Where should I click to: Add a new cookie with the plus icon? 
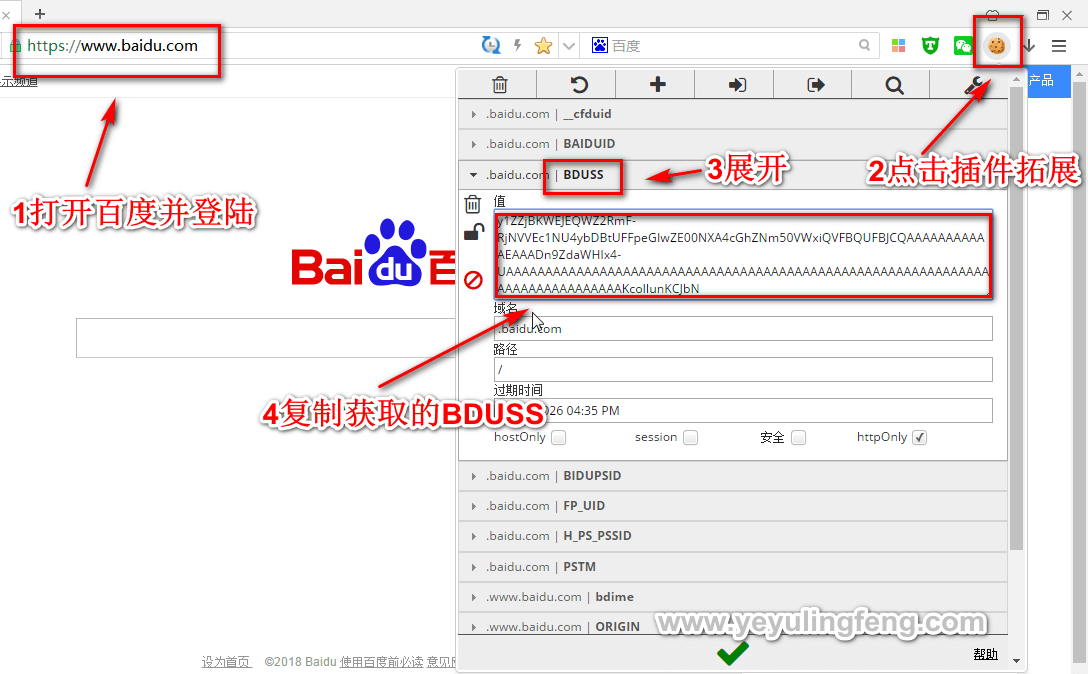pyautogui.click(x=657, y=85)
